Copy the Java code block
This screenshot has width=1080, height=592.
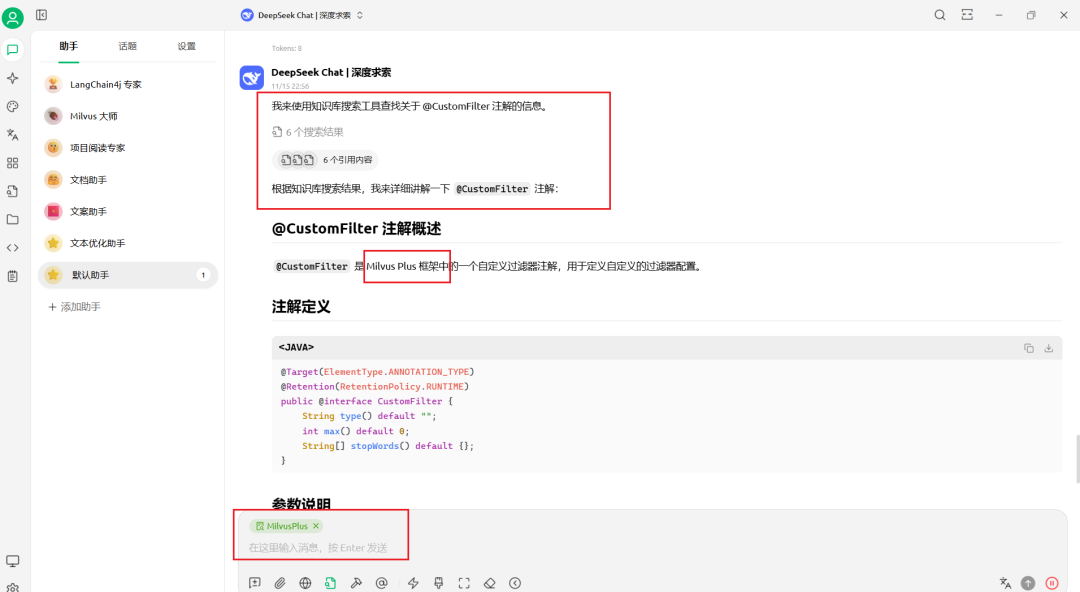pos(1028,348)
